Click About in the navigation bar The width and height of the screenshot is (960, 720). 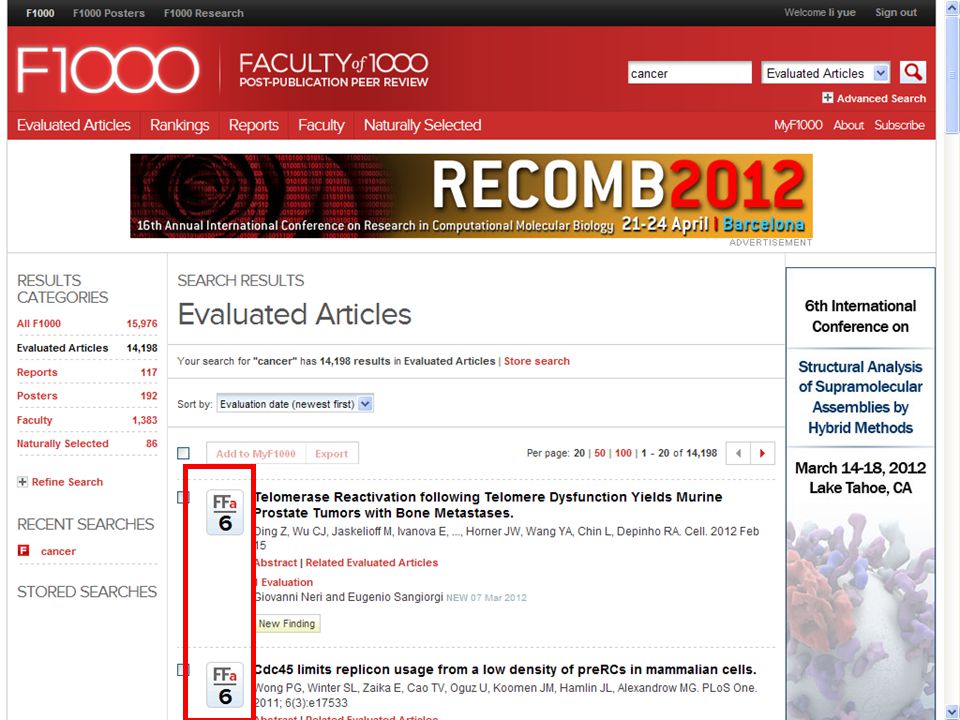848,125
